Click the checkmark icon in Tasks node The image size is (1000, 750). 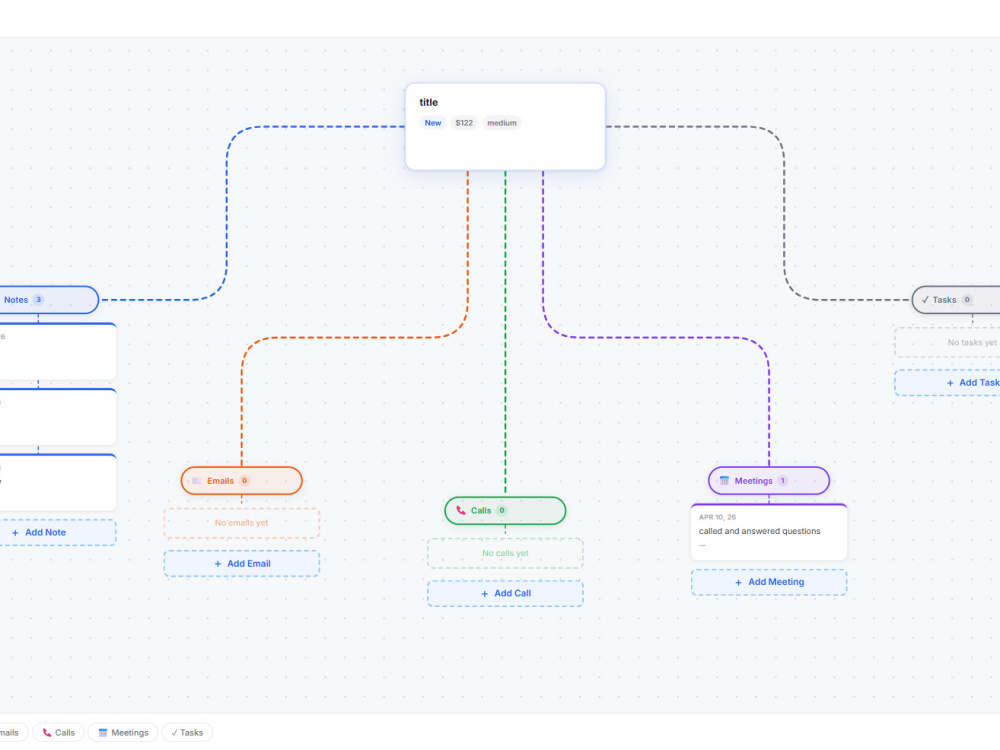(925, 300)
